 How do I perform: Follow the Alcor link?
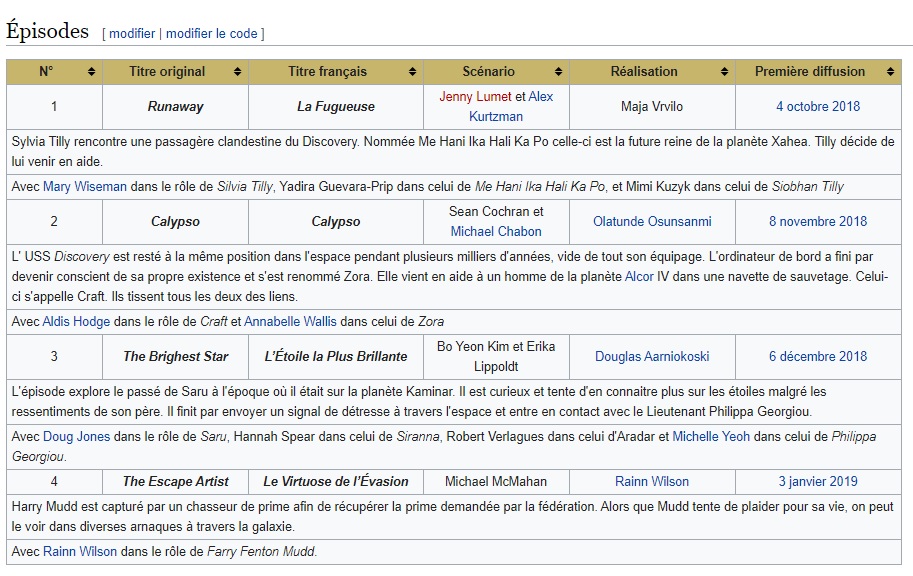tap(639, 277)
